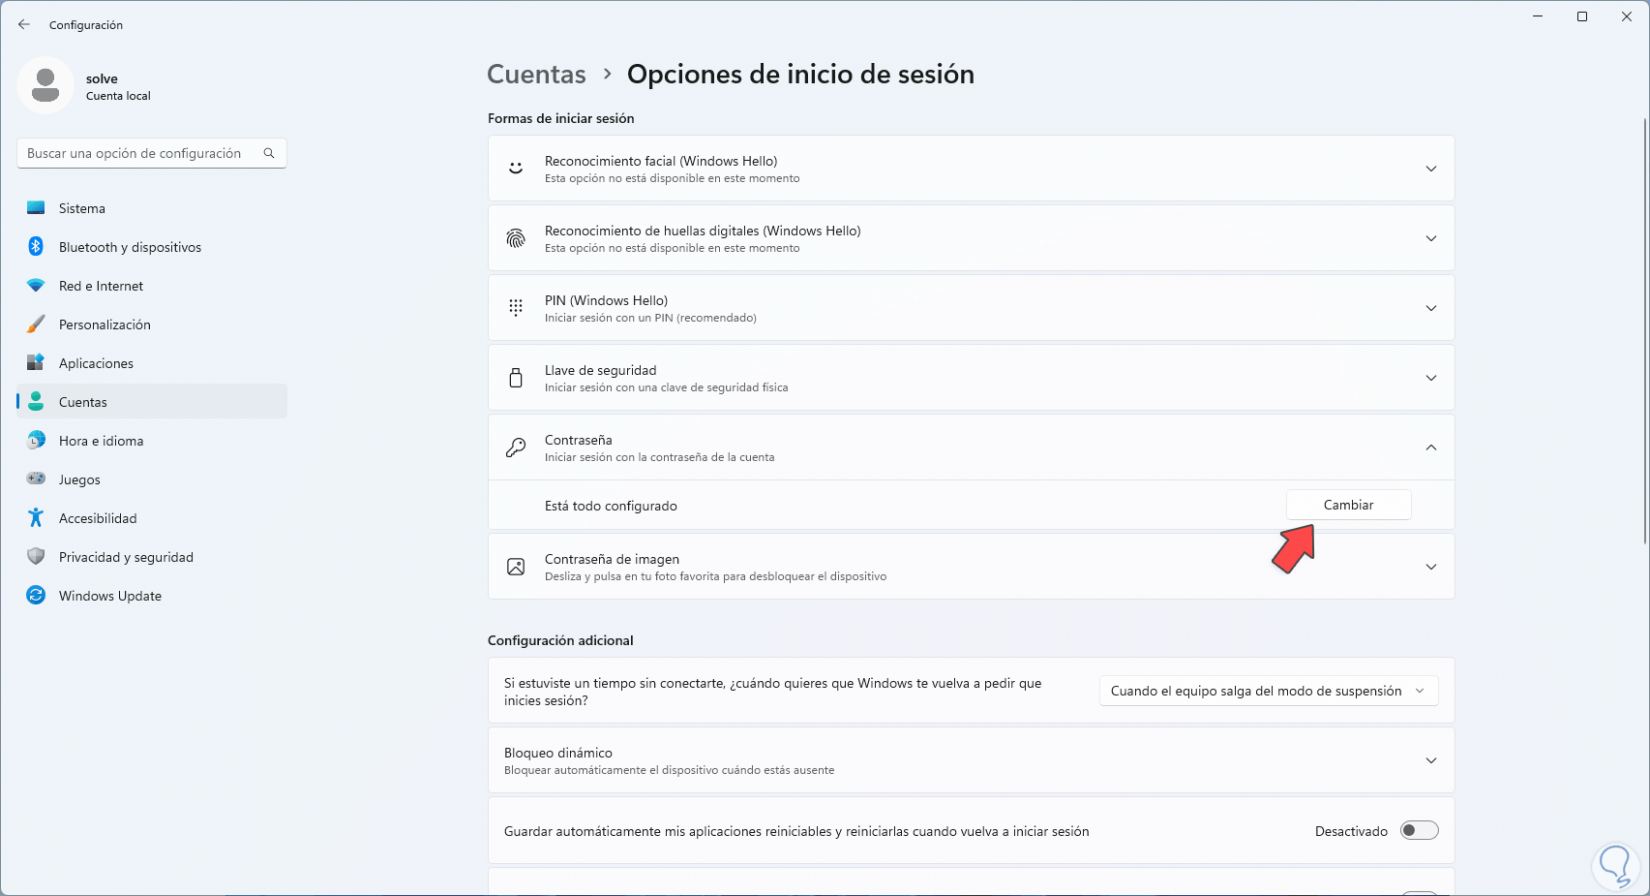Click the 'Formas de iniciar sesión' heading

pos(561,118)
